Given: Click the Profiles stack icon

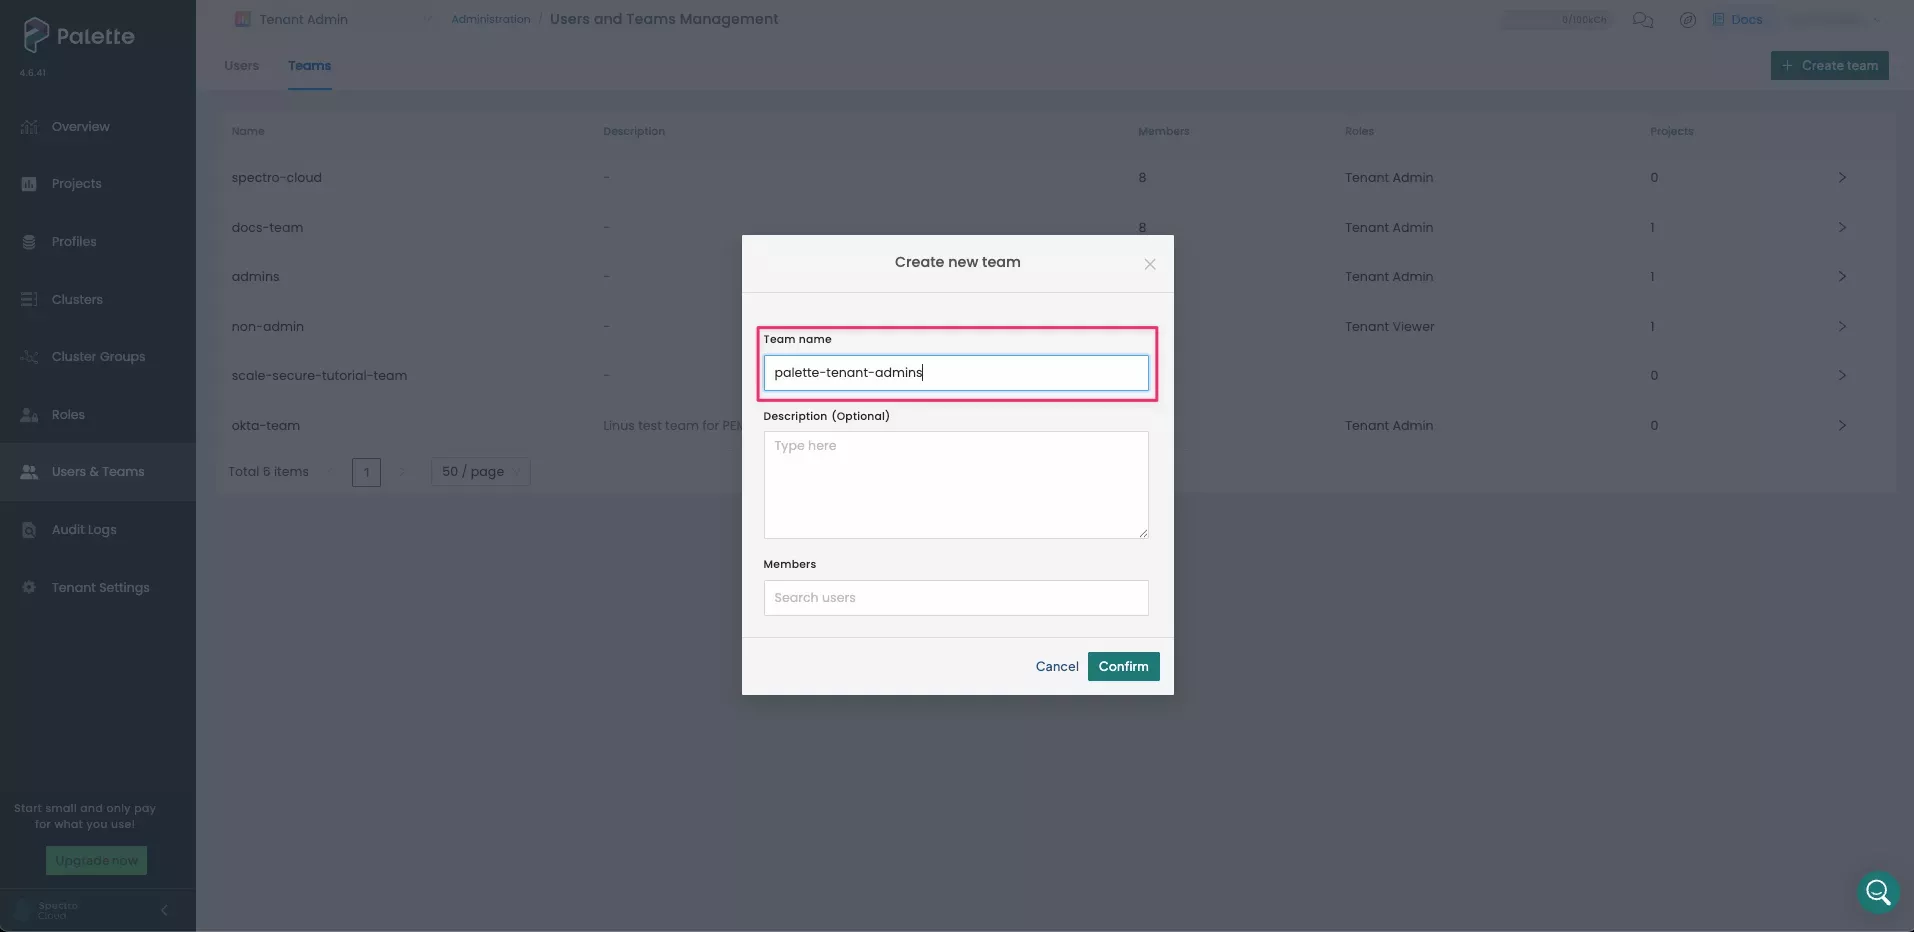Looking at the screenshot, I should click(29, 242).
